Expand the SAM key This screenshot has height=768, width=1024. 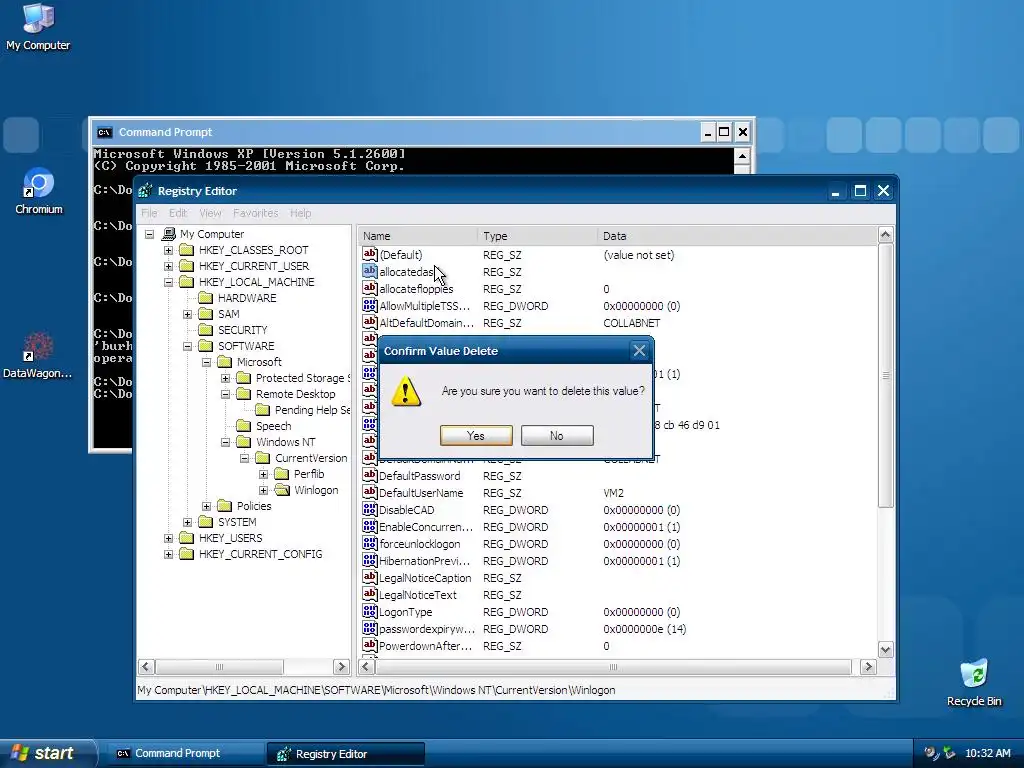pos(187,314)
